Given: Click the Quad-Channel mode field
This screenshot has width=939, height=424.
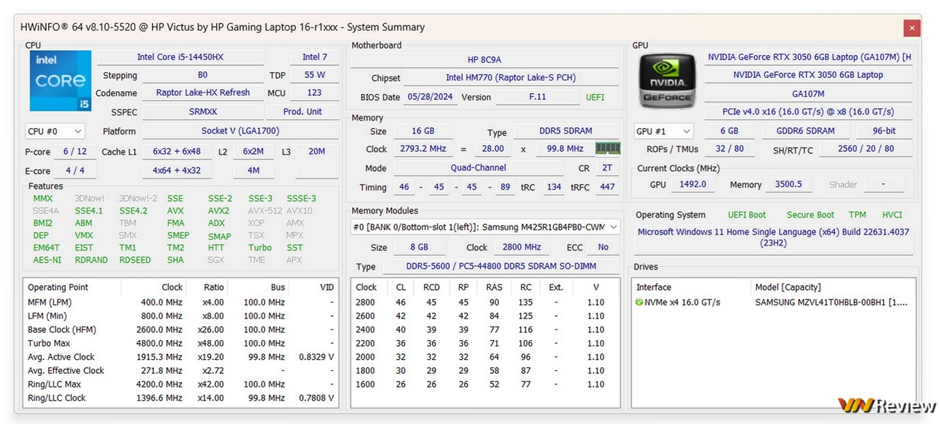Looking at the screenshot, I should [478, 168].
